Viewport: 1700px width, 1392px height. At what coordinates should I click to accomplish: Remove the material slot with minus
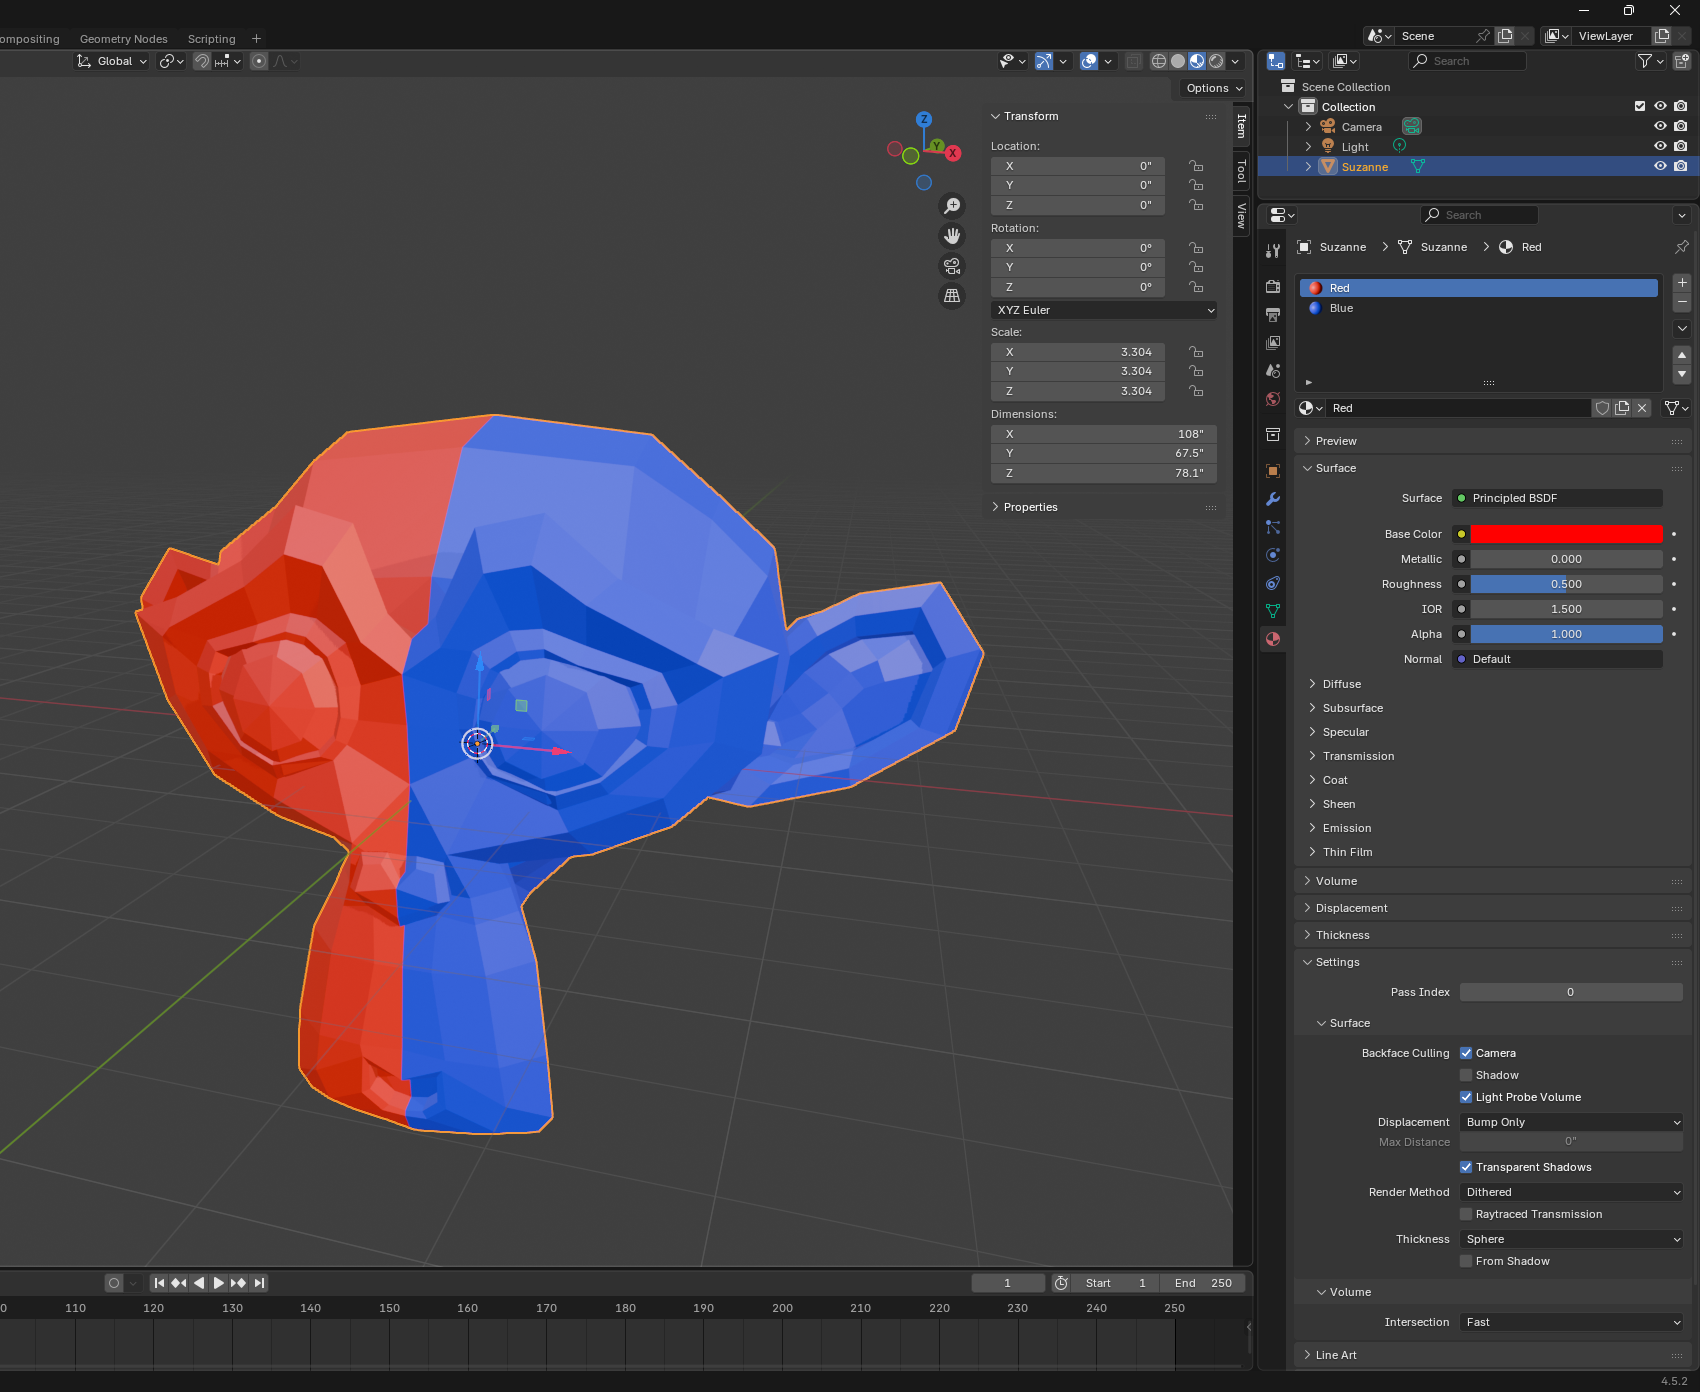click(x=1682, y=302)
